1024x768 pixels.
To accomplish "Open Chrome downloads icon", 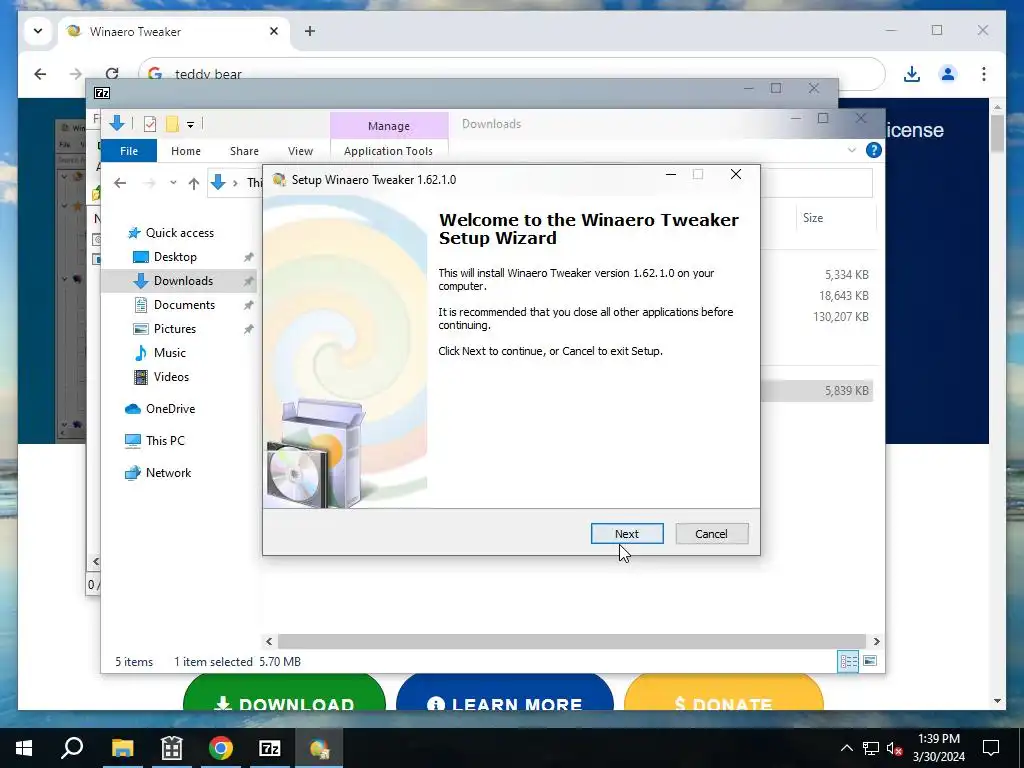I will (912, 74).
